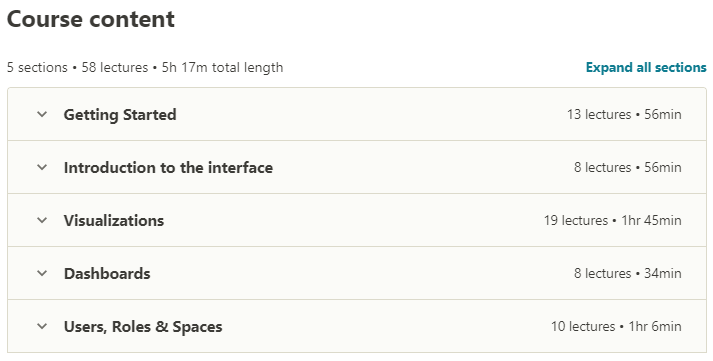Expand the Dashboards section chevron

[x=42, y=273]
